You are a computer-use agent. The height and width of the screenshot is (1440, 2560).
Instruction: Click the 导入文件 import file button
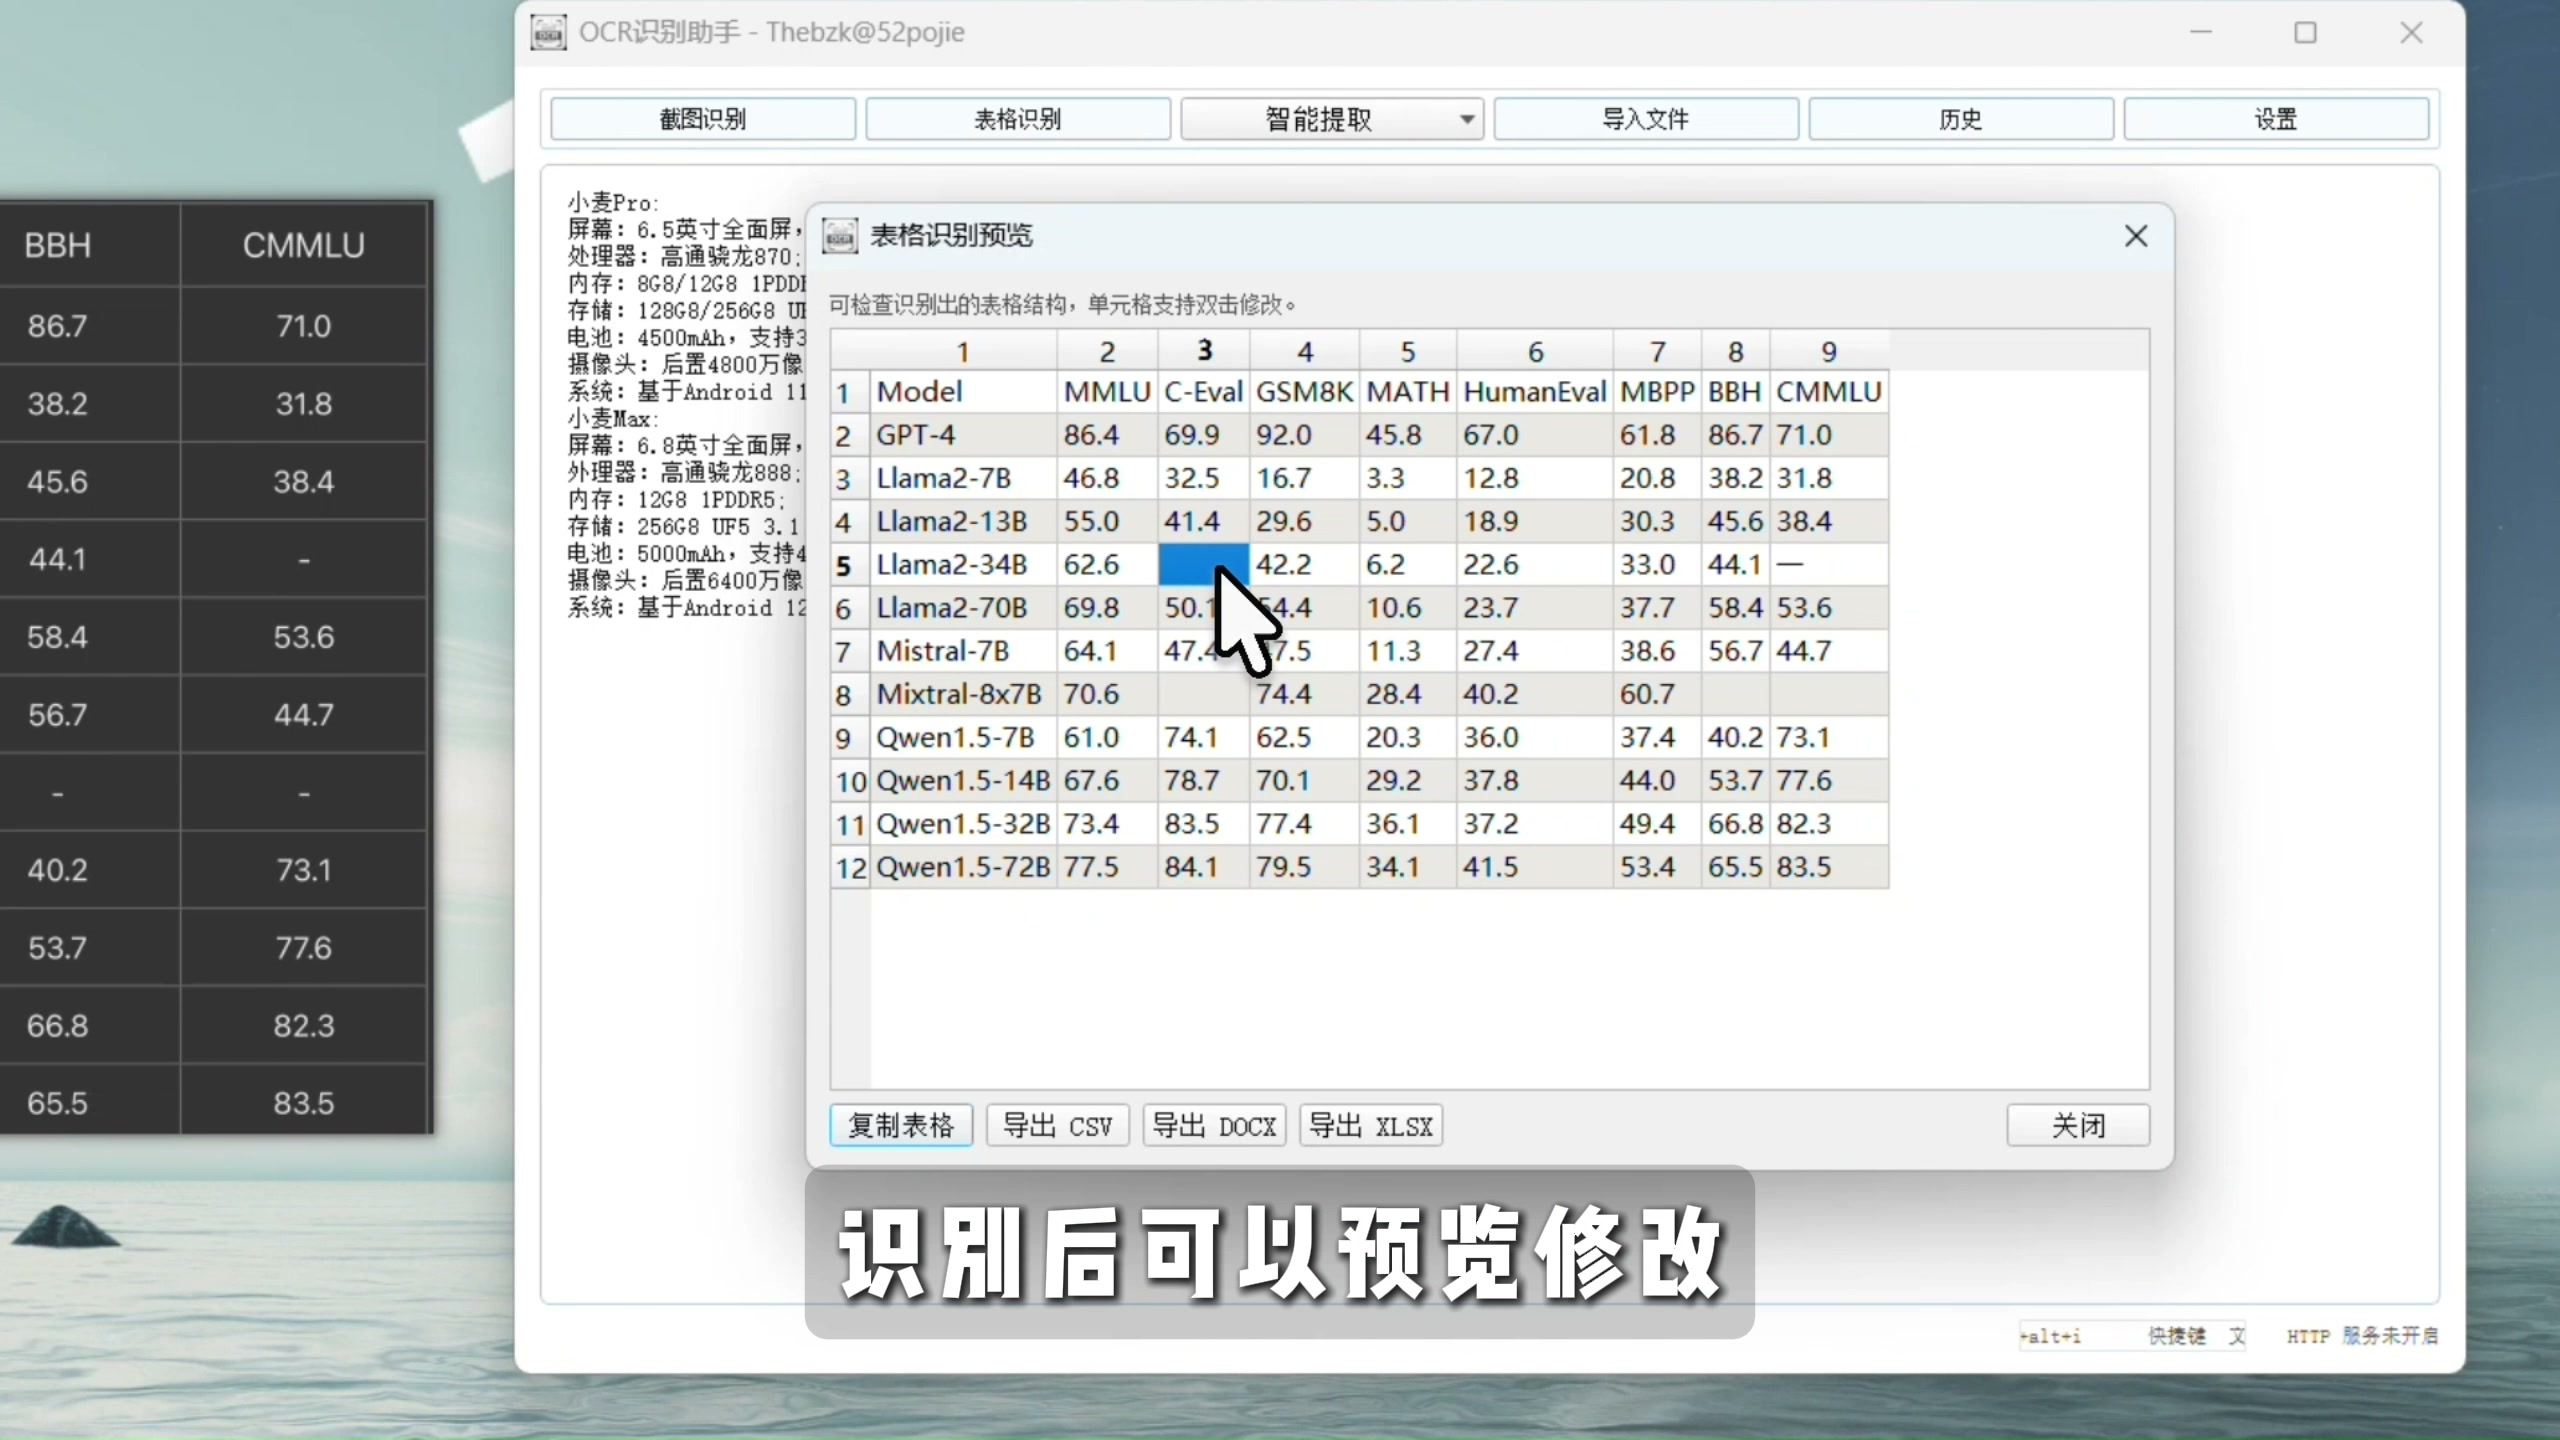coord(1646,119)
